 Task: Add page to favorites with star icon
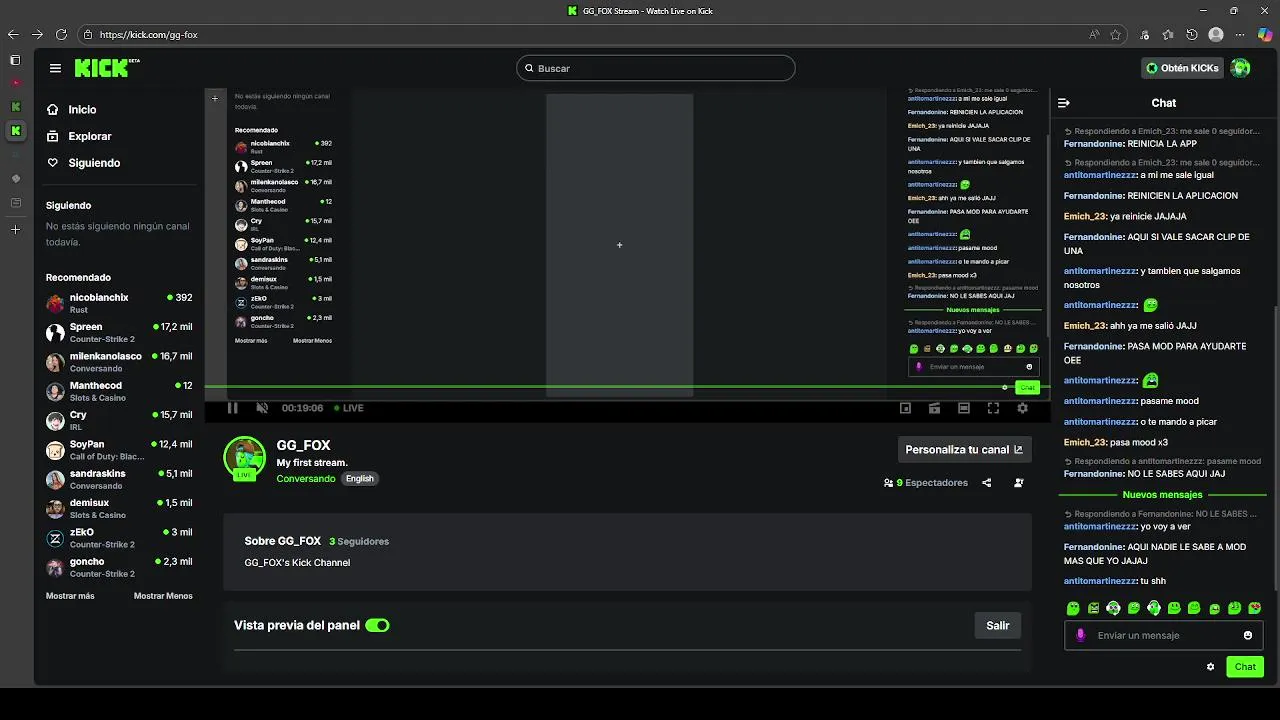(x=1116, y=34)
